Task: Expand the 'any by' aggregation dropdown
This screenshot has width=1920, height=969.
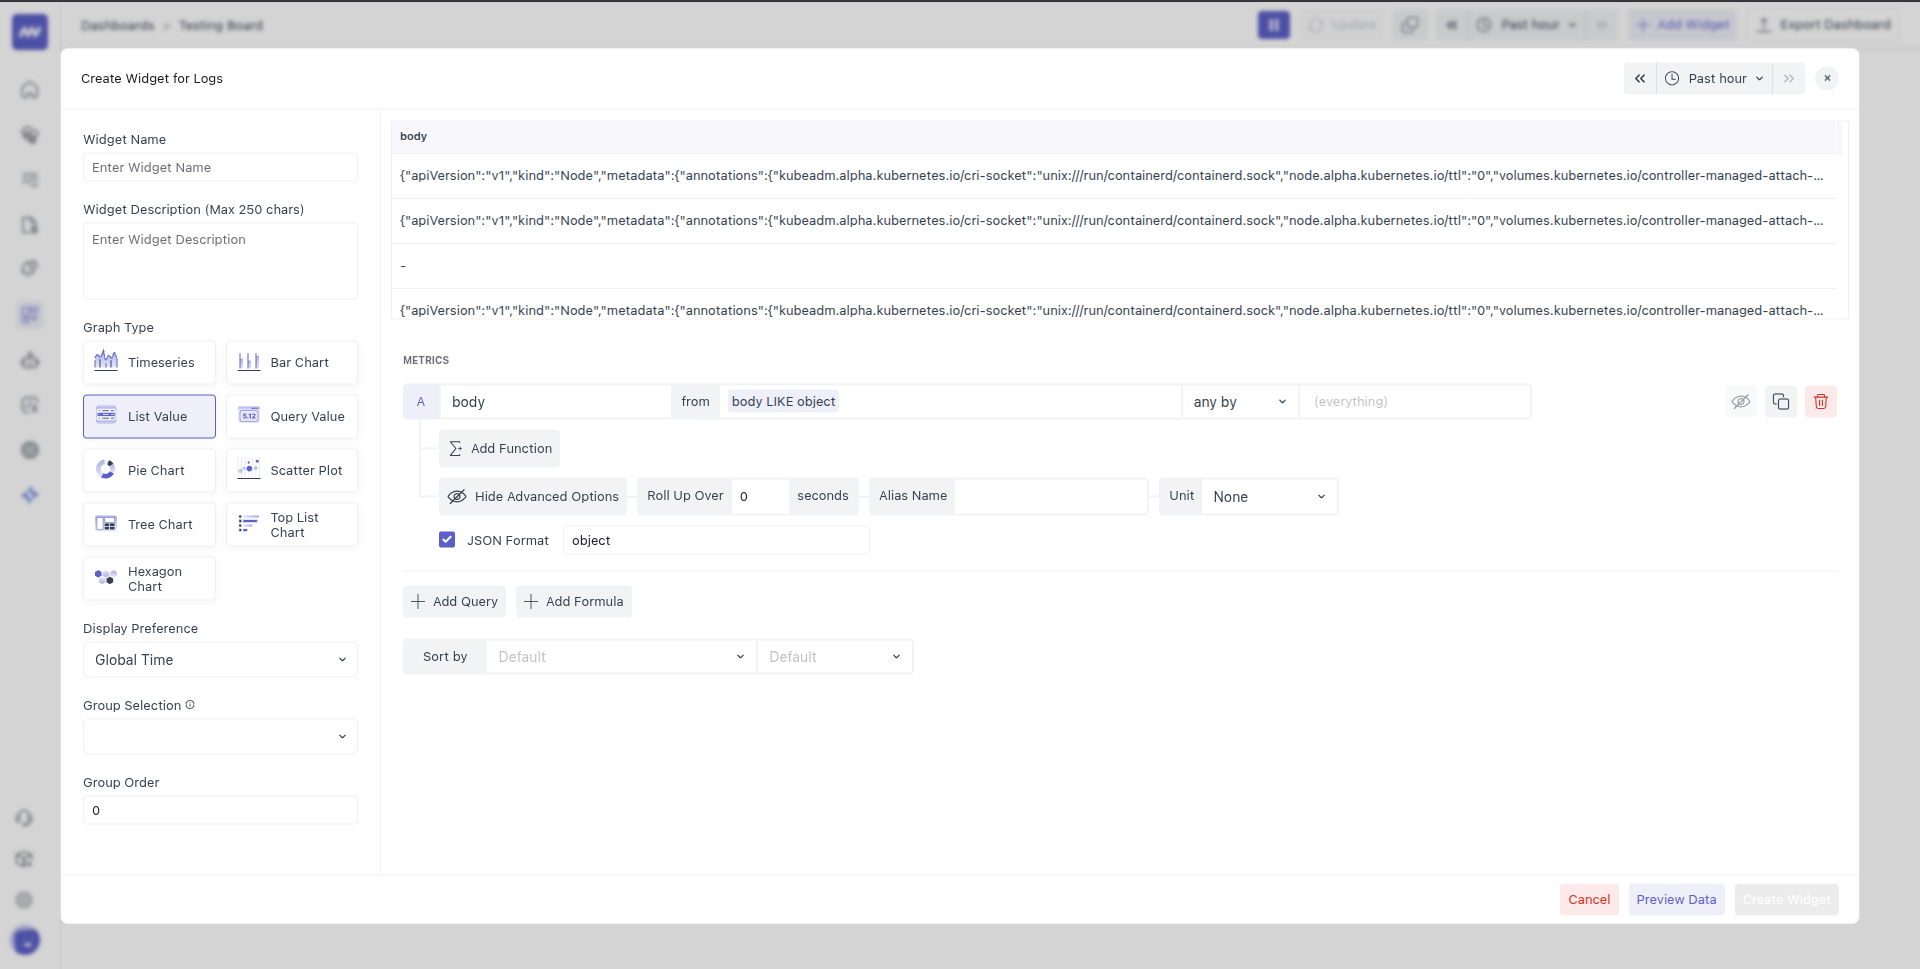Action: [1239, 401]
